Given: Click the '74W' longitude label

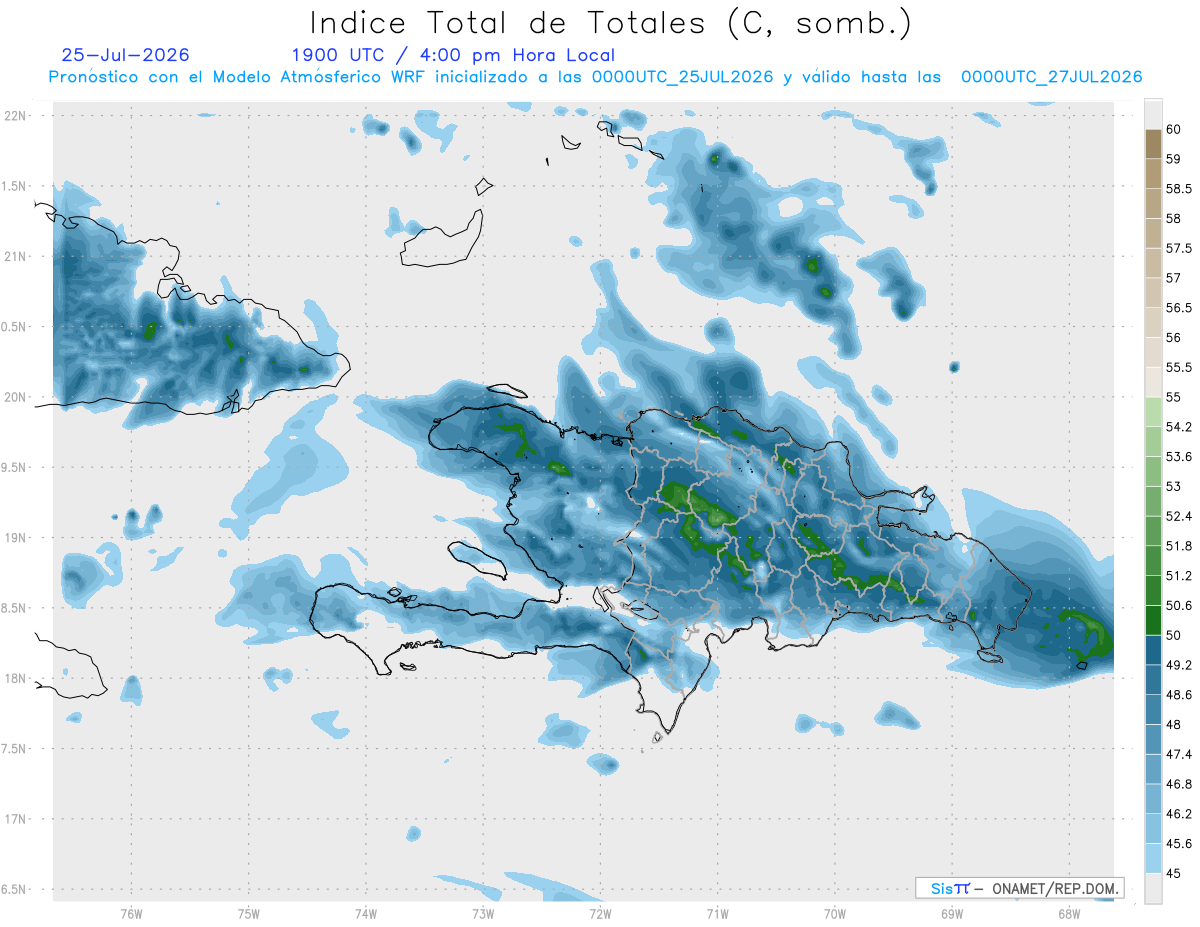Looking at the screenshot, I should 365,914.
